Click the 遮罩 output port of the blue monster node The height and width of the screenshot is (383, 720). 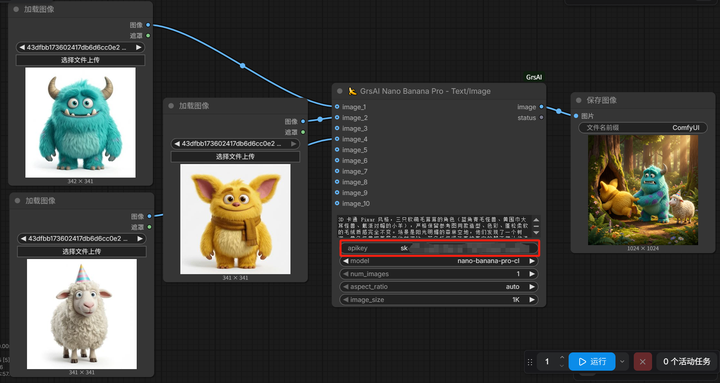coord(148,35)
